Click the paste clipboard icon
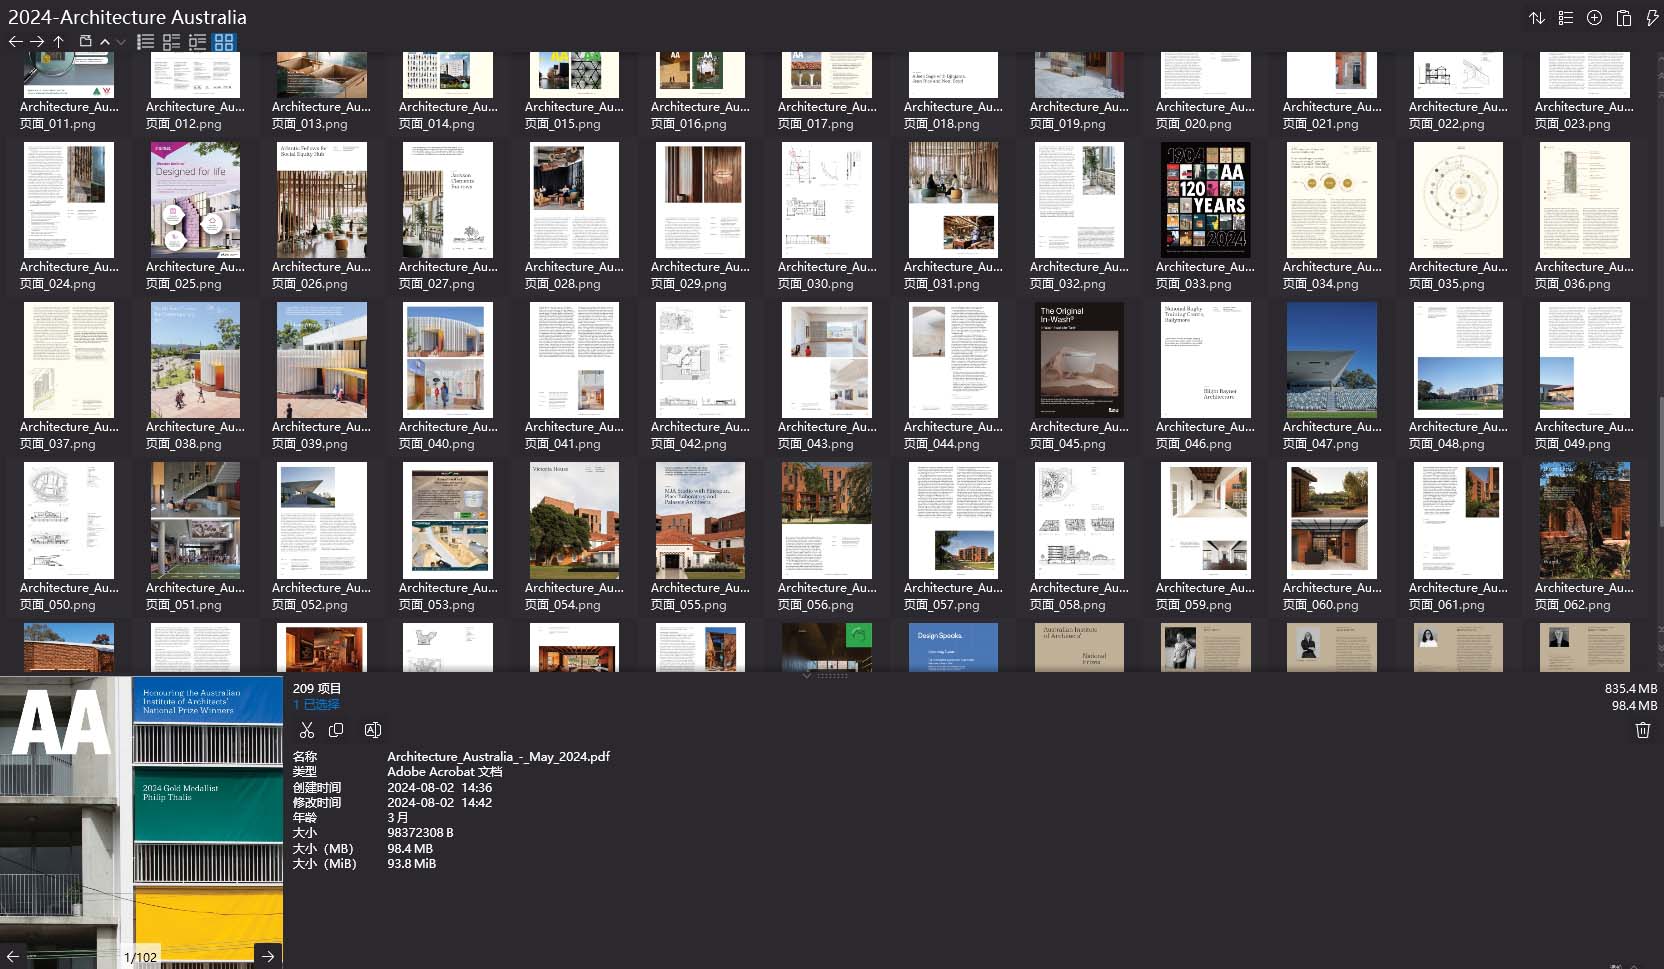Viewport: 1664px width, 969px height. [x=1624, y=18]
